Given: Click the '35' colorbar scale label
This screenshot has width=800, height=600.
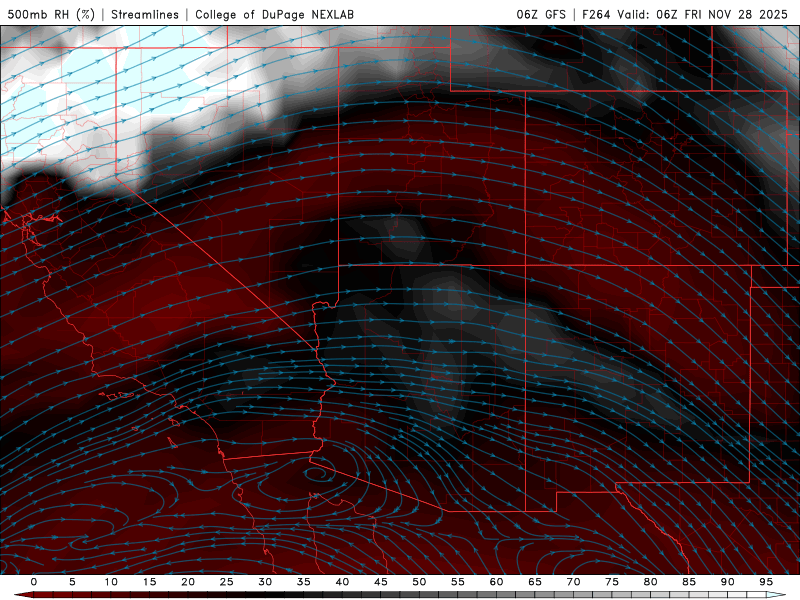Looking at the screenshot, I should (x=304, y=582).
